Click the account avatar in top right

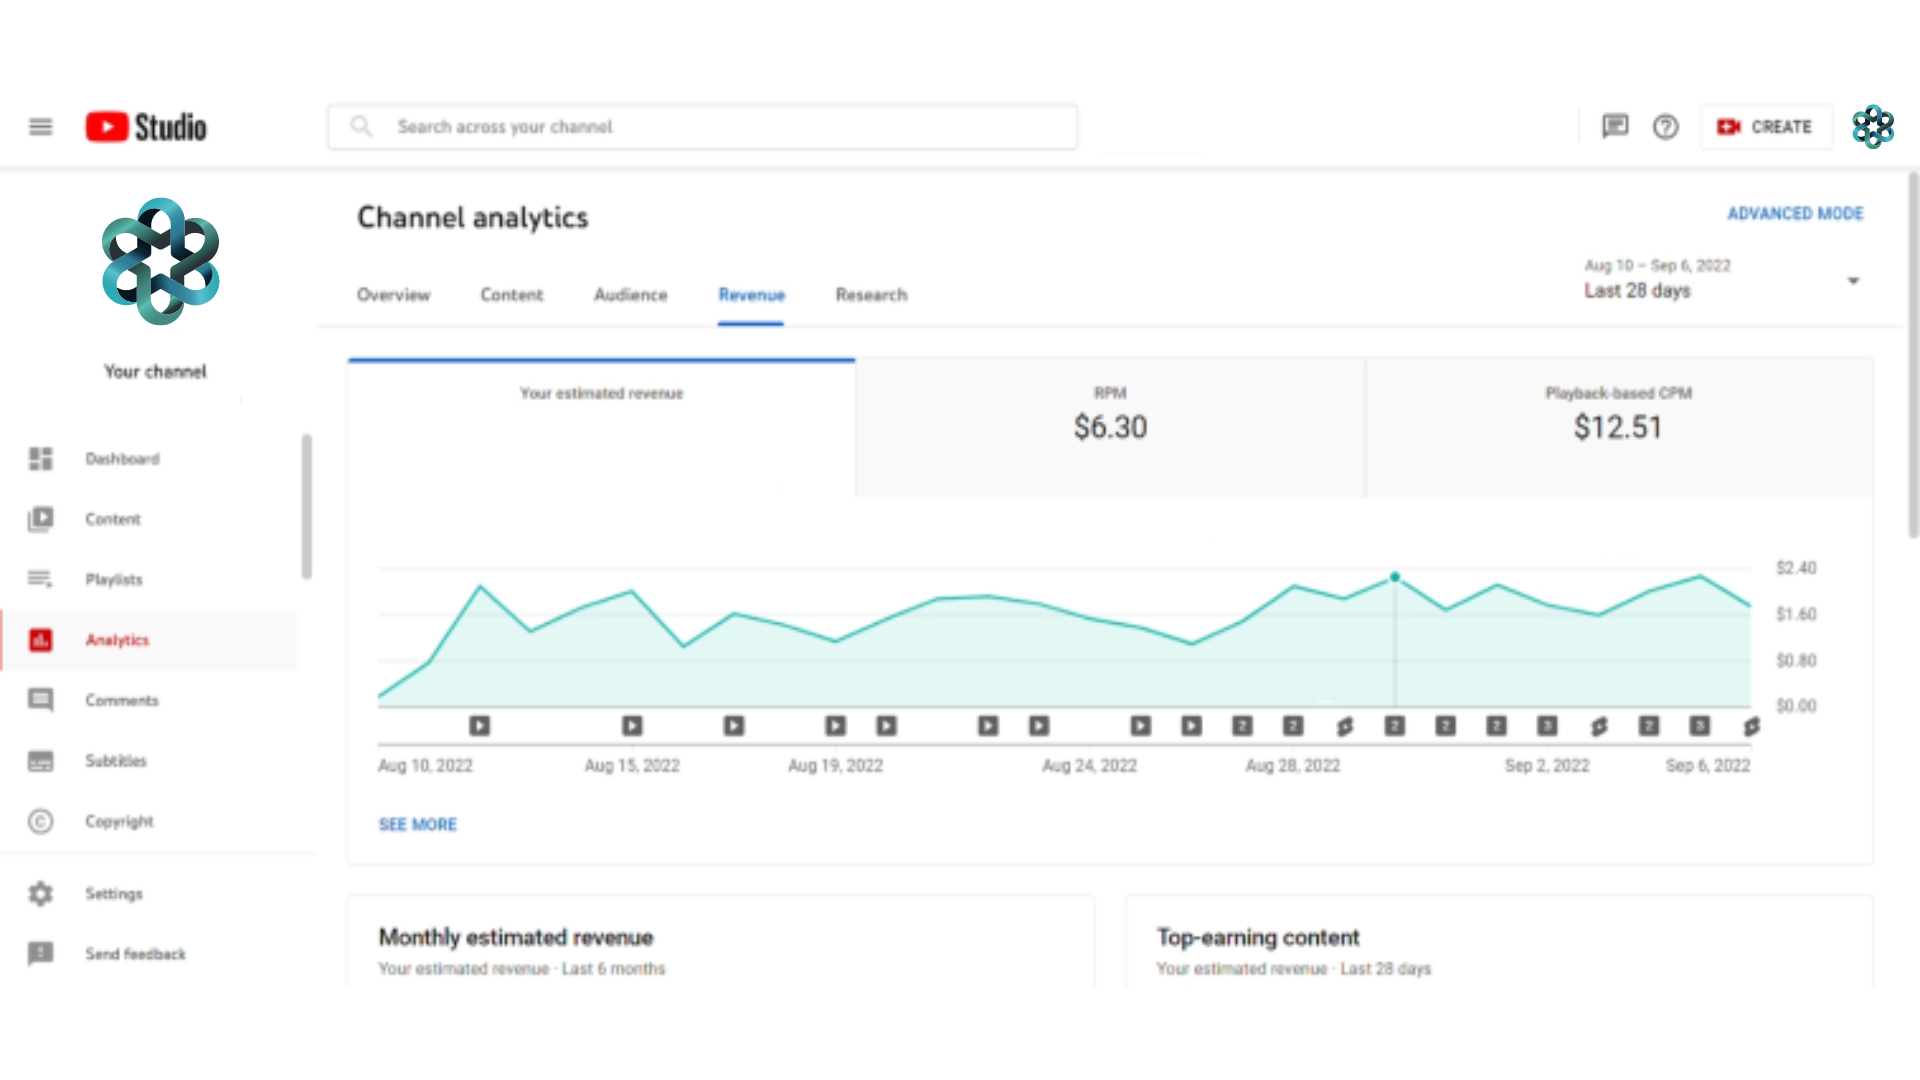coord(1872,127)
